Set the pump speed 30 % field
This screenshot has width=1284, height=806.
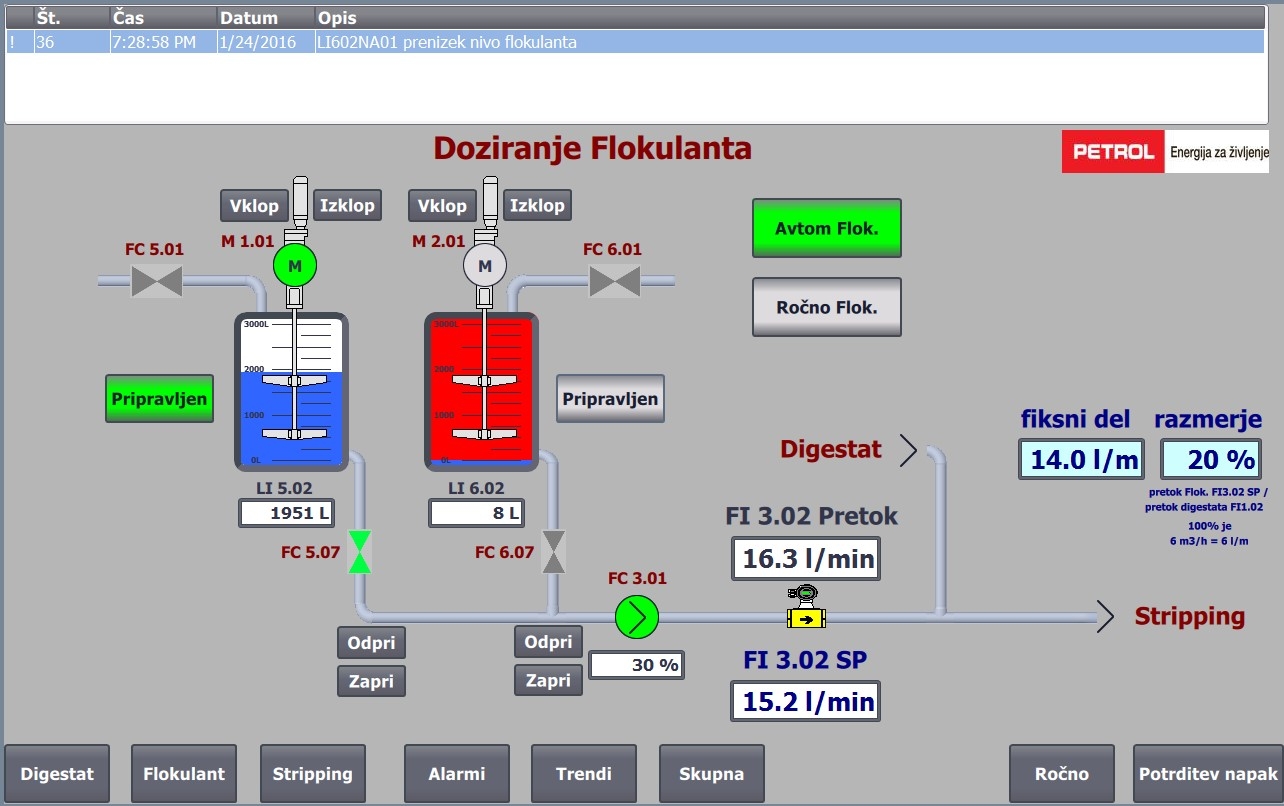(636, 665)
